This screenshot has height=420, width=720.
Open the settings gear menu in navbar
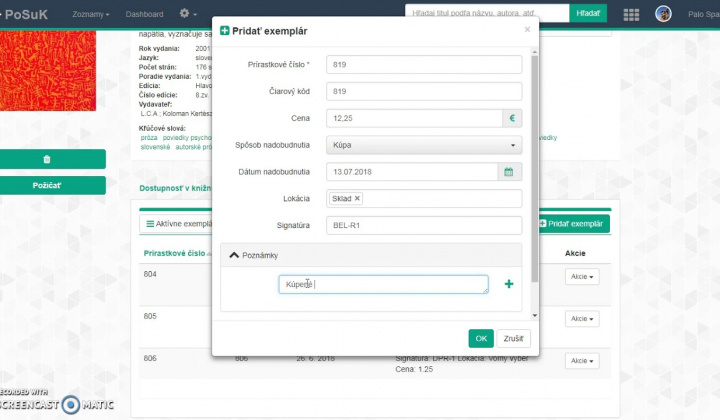point(187,14)
